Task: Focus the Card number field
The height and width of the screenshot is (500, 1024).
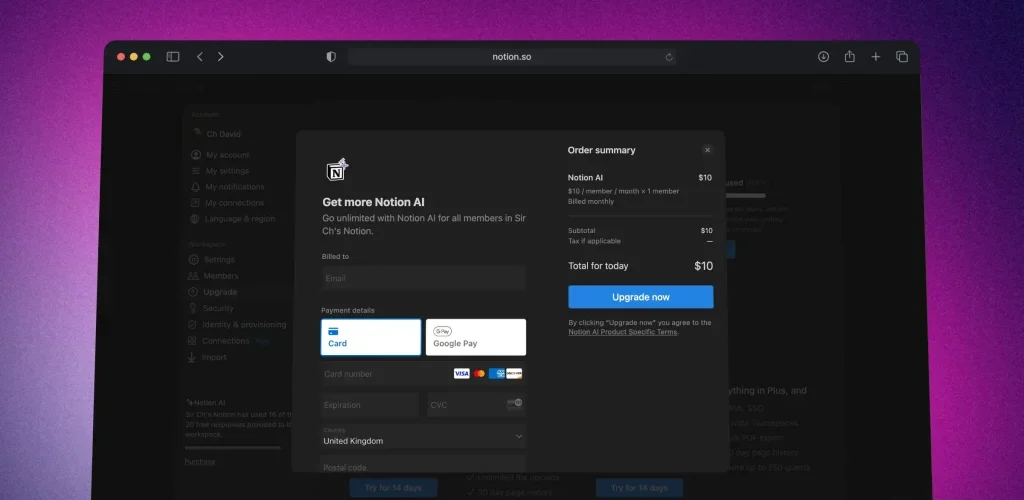Action: click(385, 374)
